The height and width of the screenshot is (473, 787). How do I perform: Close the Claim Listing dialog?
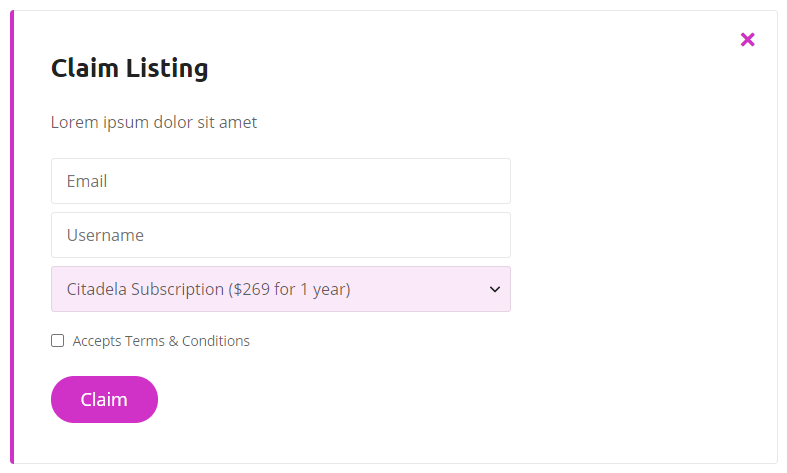click(x=747, y=39)
